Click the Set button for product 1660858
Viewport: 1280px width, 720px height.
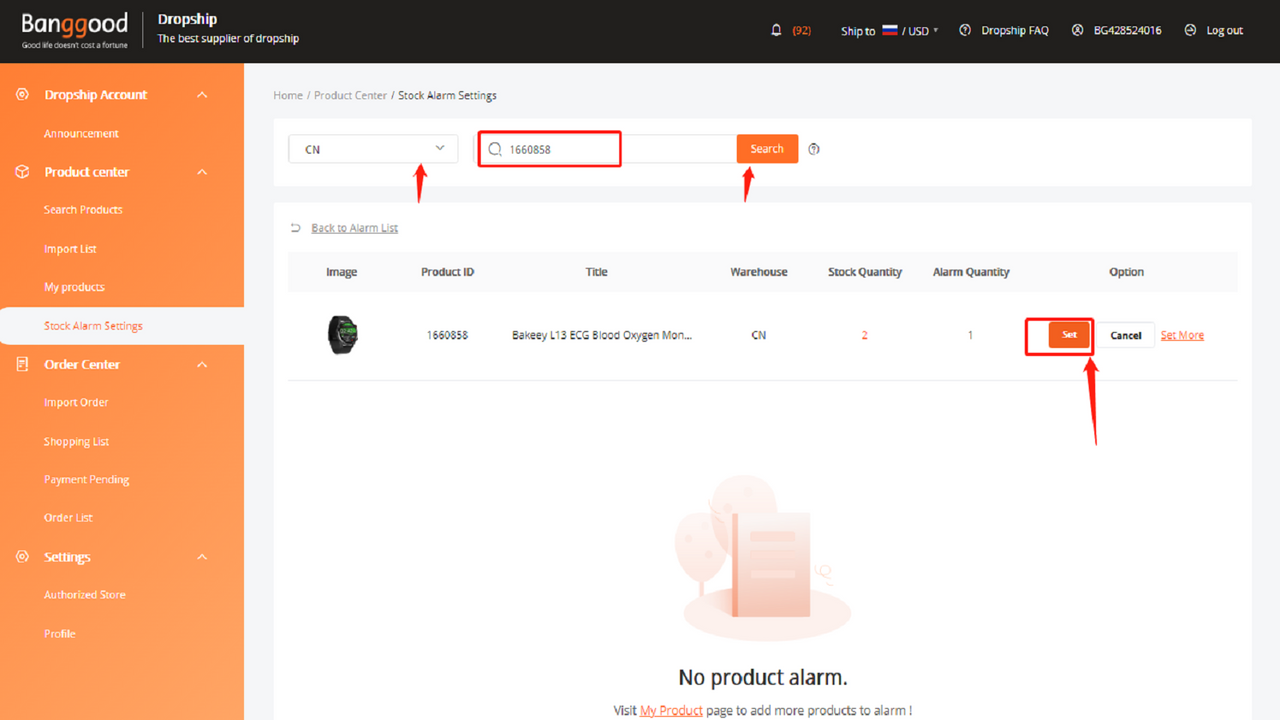pyautogui.click(x=1069, y=335)
